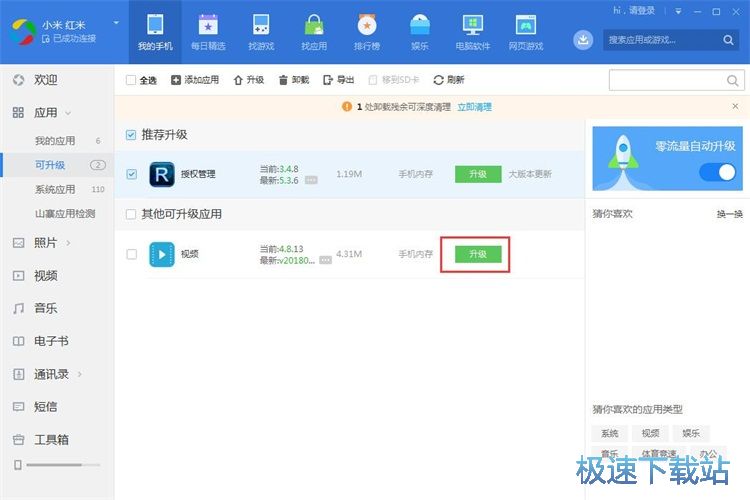Open the 排行榜 tab
This screenshot has width=750, height=500.
(x=367, y=32)
